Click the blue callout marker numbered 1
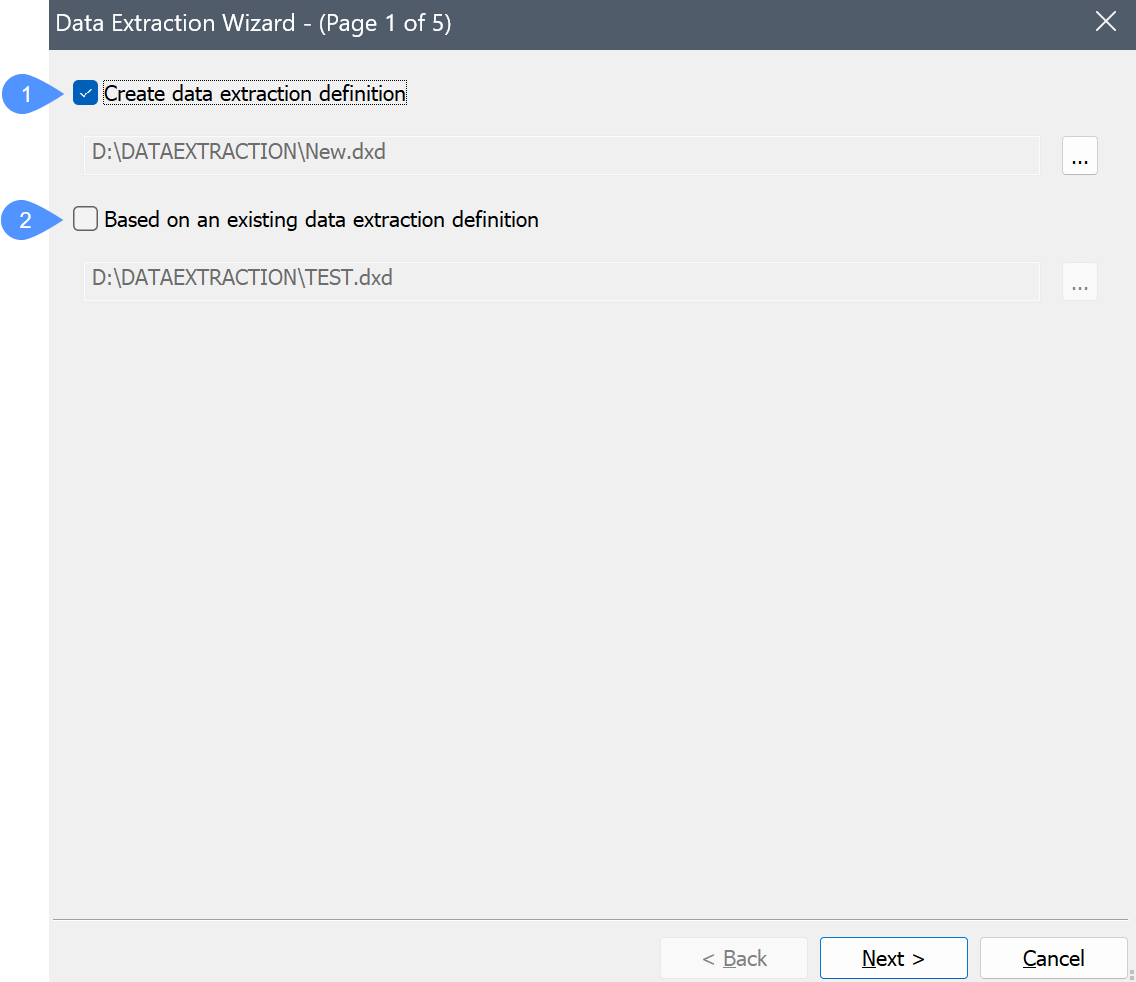 tap(27, 94)
